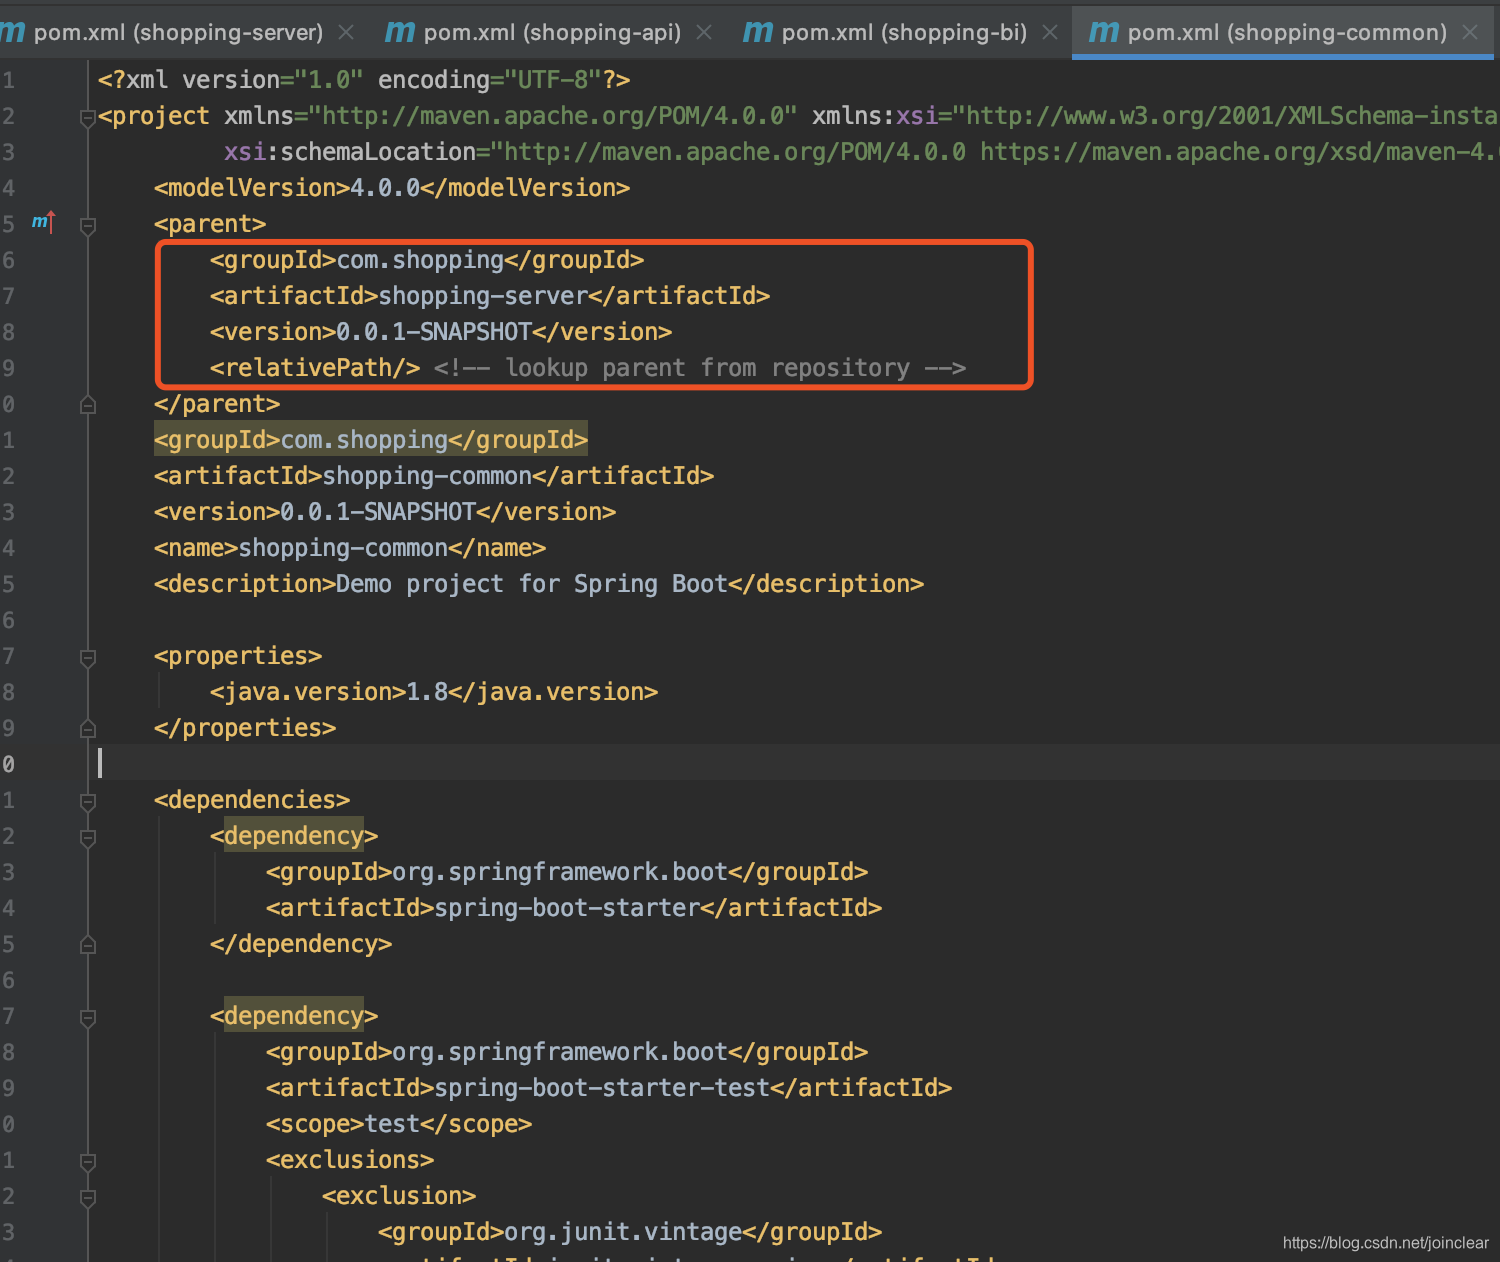Screen dimensions: 1500x1262
Task: Click fold end marker at </parent>
Action: 88,404
